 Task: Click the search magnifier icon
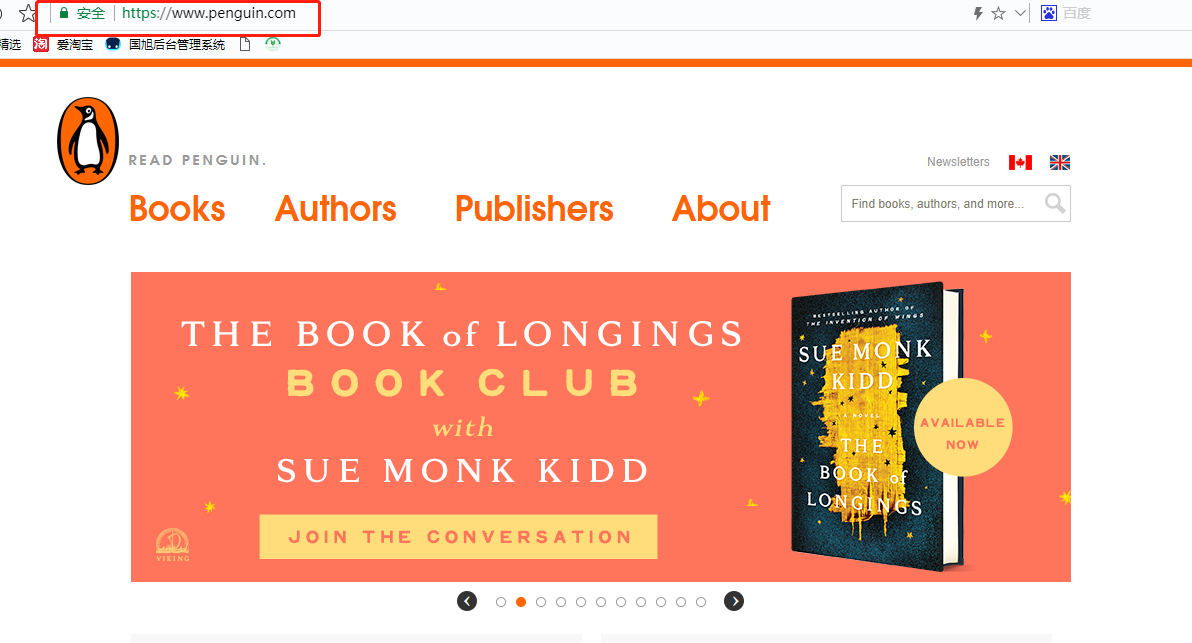1054,204
